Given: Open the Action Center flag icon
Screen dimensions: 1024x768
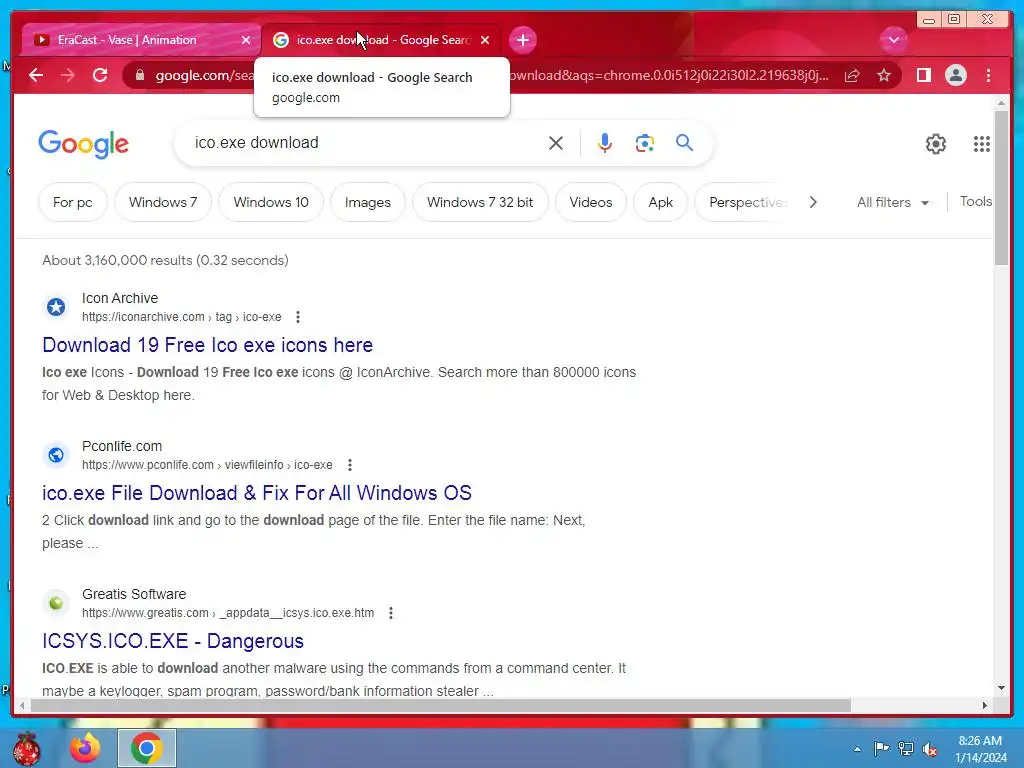Looking at the screenshot, I should pos(881,748).
